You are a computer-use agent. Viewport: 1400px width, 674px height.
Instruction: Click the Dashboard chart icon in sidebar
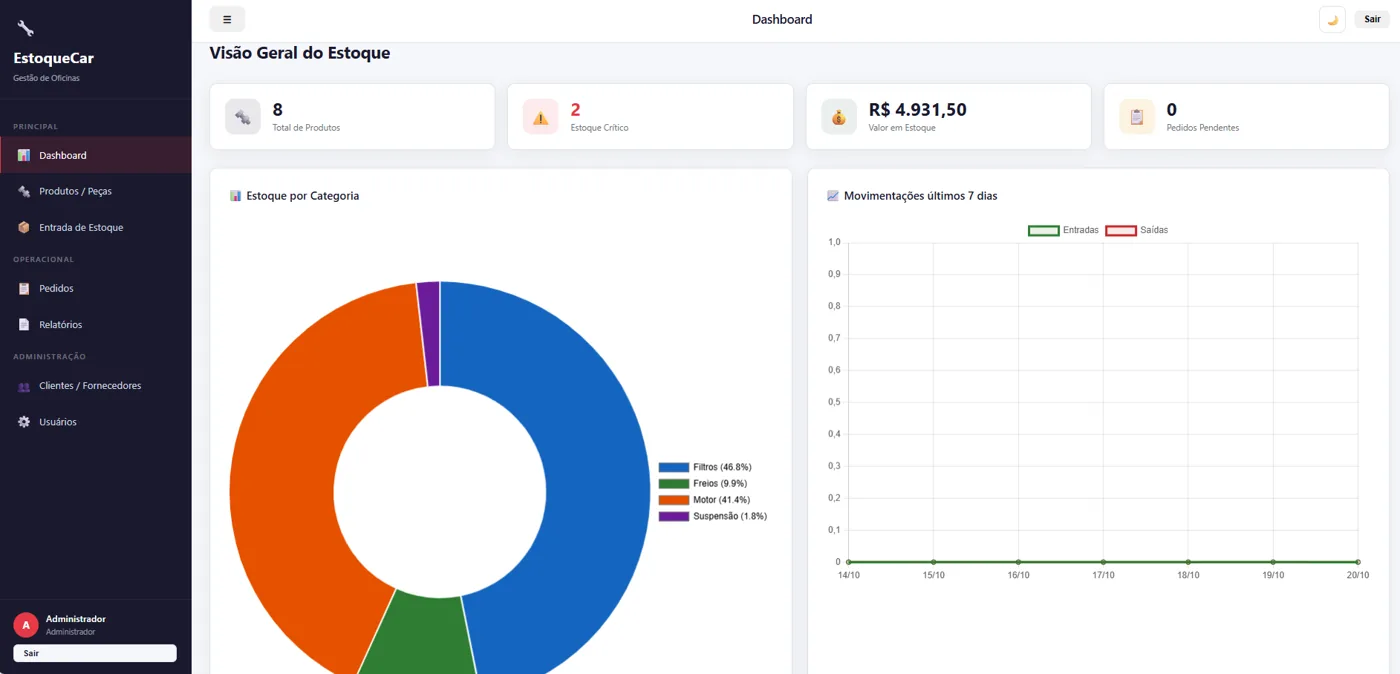[x=24, y=156]
